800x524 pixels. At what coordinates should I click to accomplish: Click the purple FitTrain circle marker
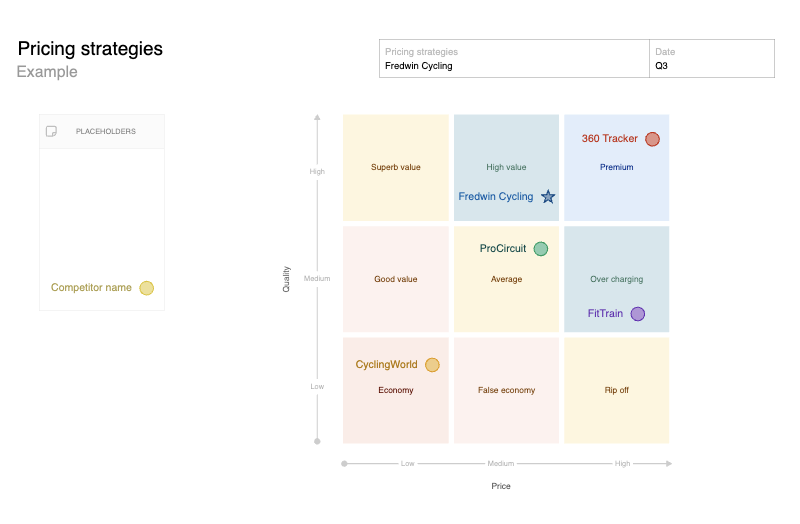point(638,314)
